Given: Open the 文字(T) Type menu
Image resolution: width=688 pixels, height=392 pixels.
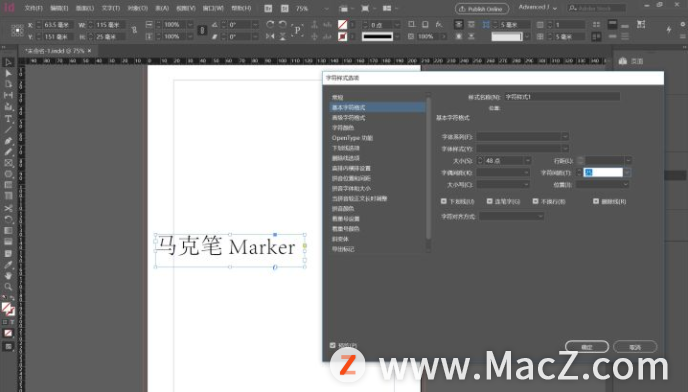Looking at the screenshot, I should pyautogui.click(x=111, y=8).
